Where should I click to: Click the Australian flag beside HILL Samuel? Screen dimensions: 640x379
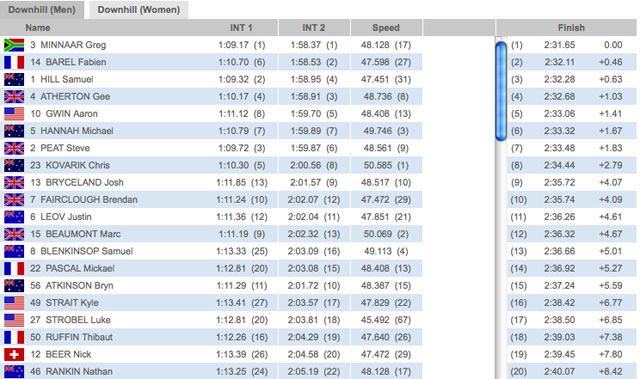14,79
